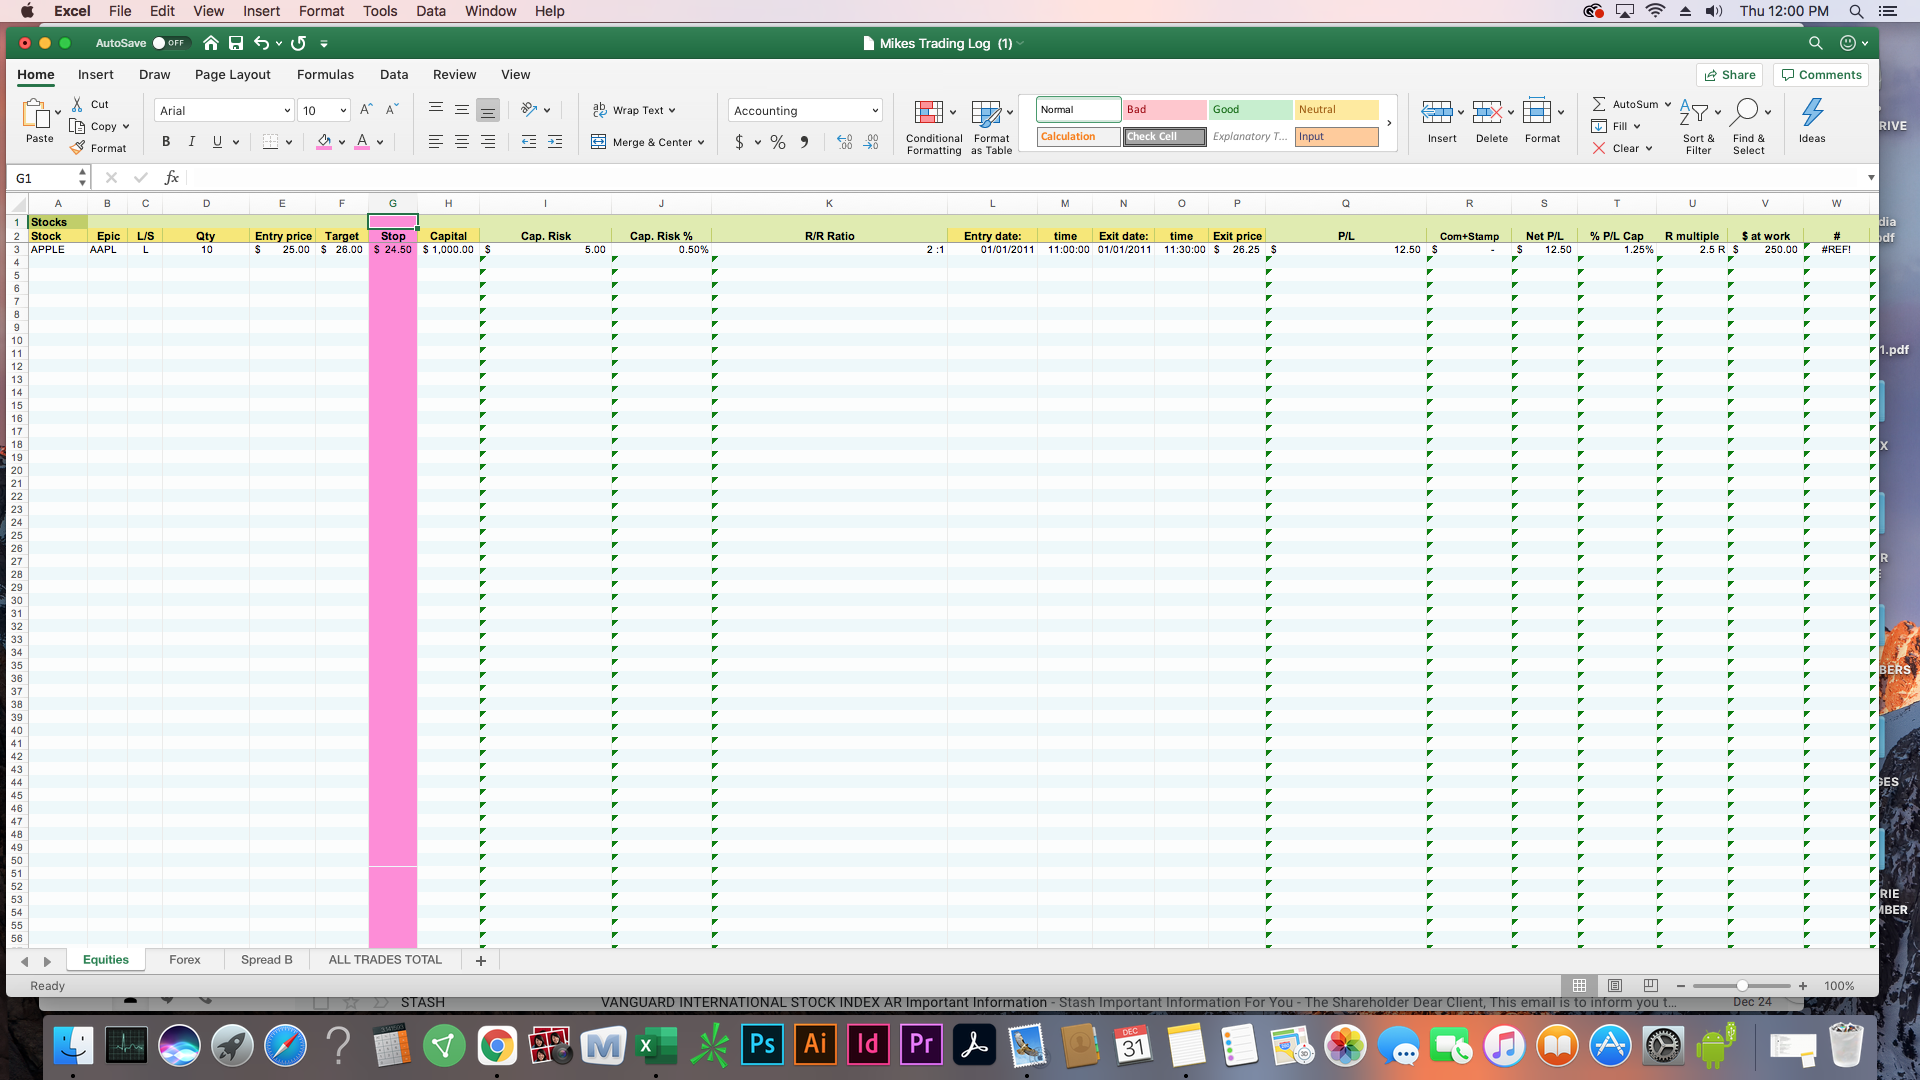Viewport: 1920px width, 1080px height.
Task: Open the Comments pane button
Action: click(1821, 75)
